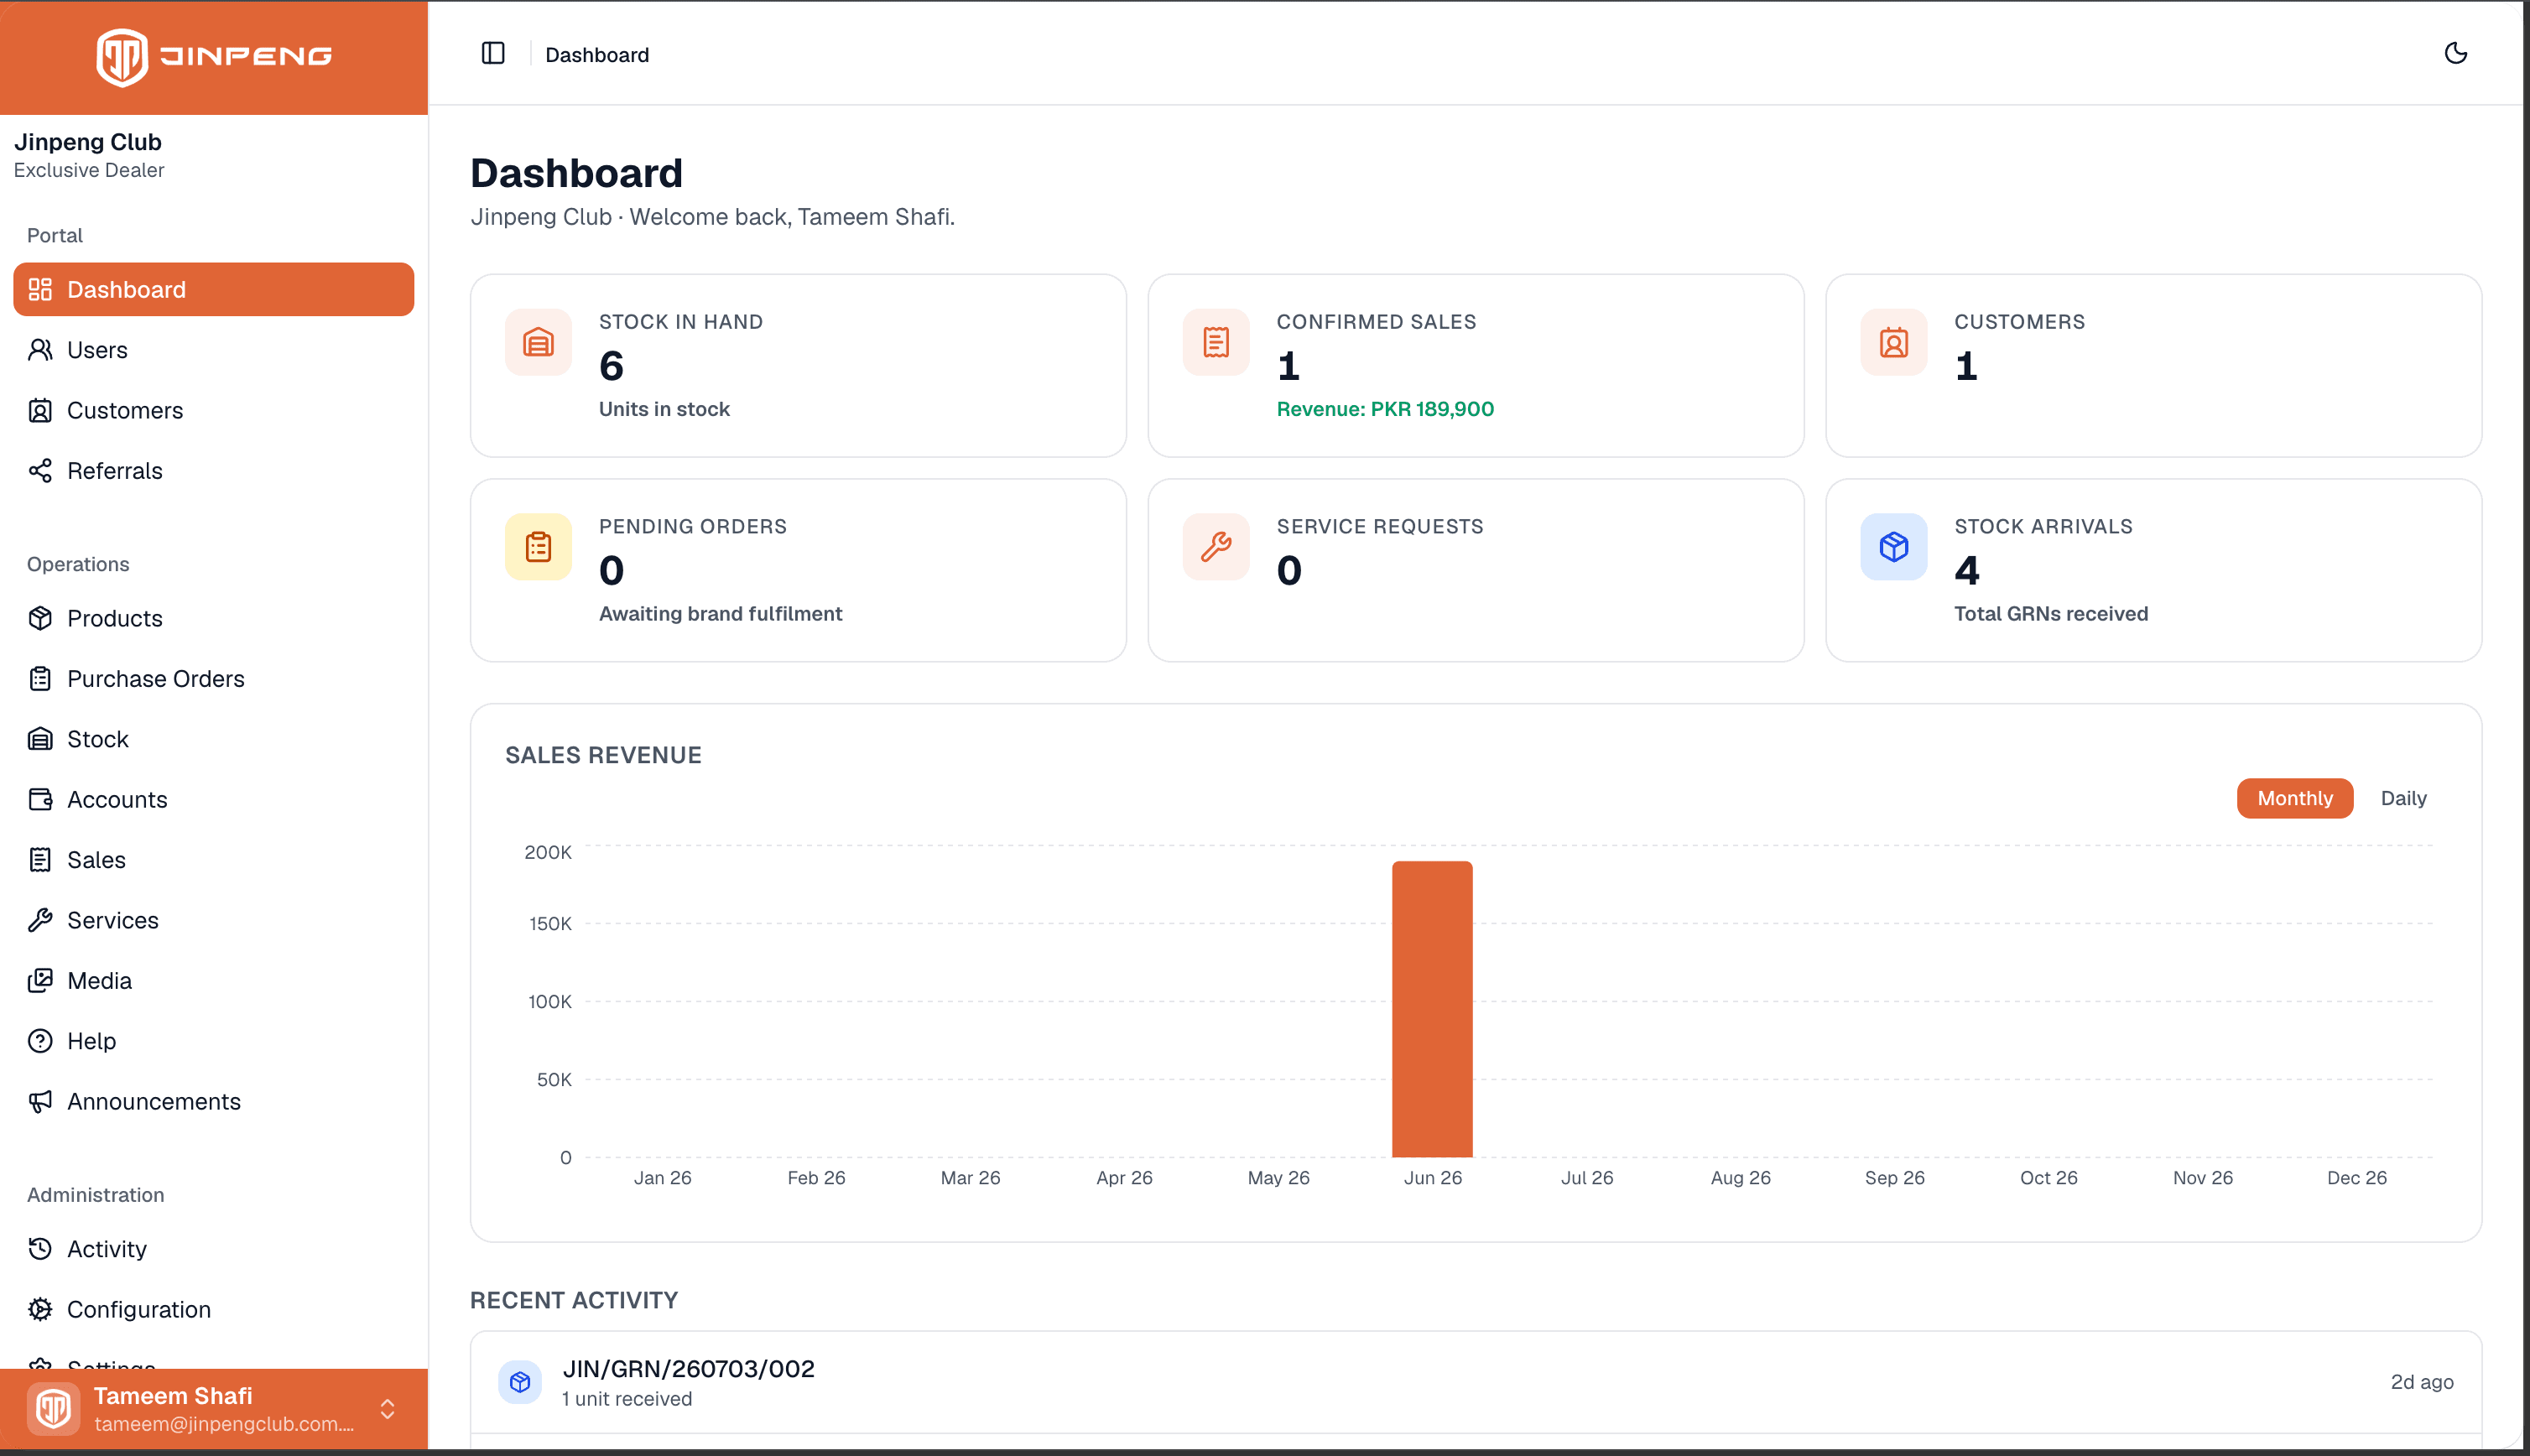
Task: Click the "Dec 26" axis label
Action: coord(2356,1178)
